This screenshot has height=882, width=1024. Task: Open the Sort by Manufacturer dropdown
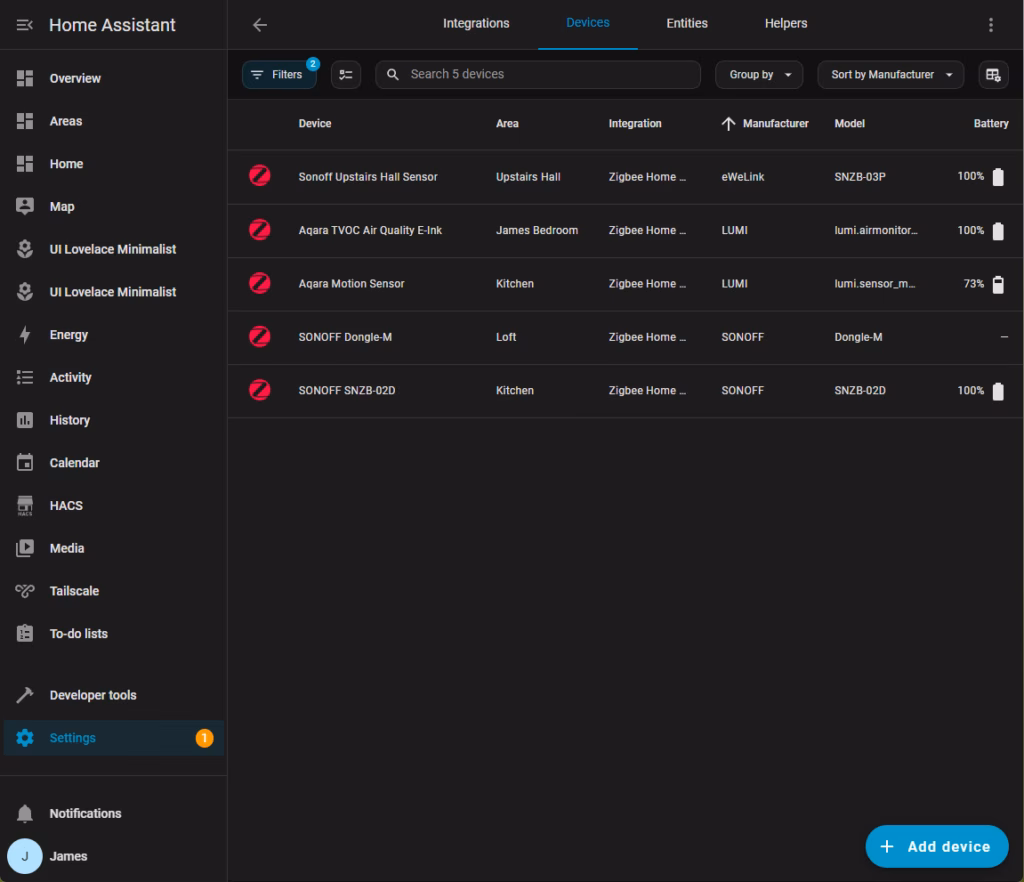click(x=890, y=75)
